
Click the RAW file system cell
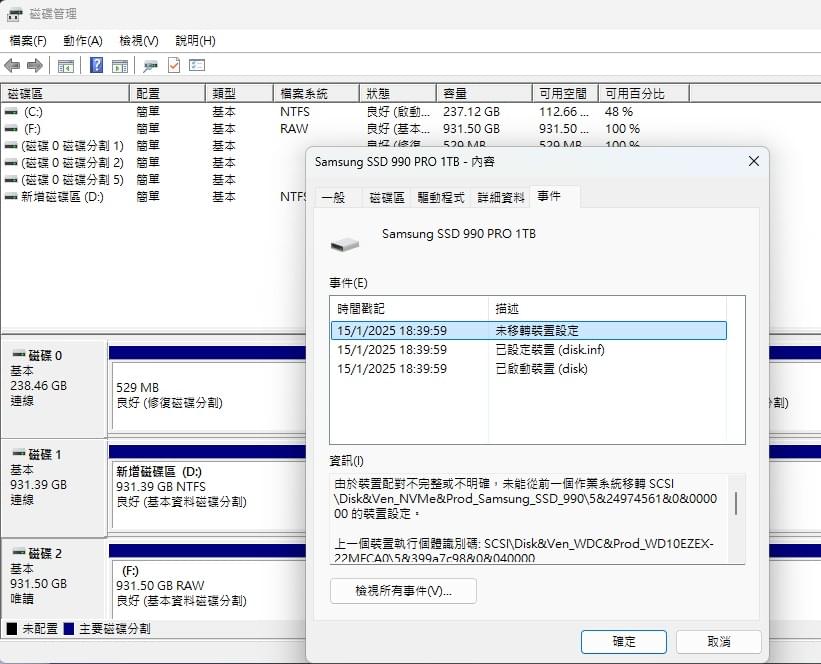click(294, 129)
